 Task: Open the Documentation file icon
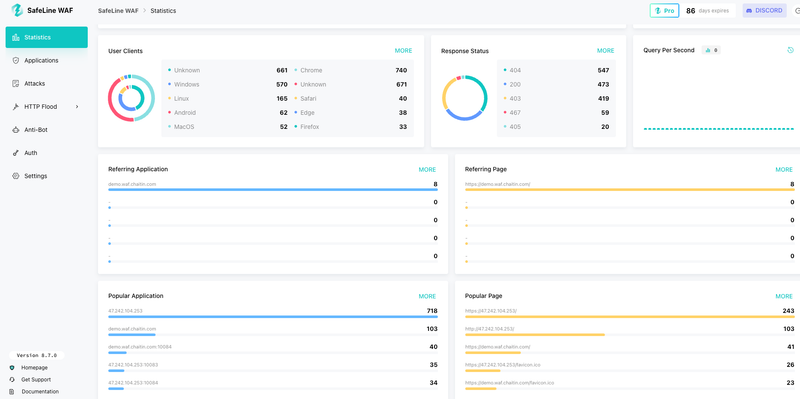(x=12, y=391)
